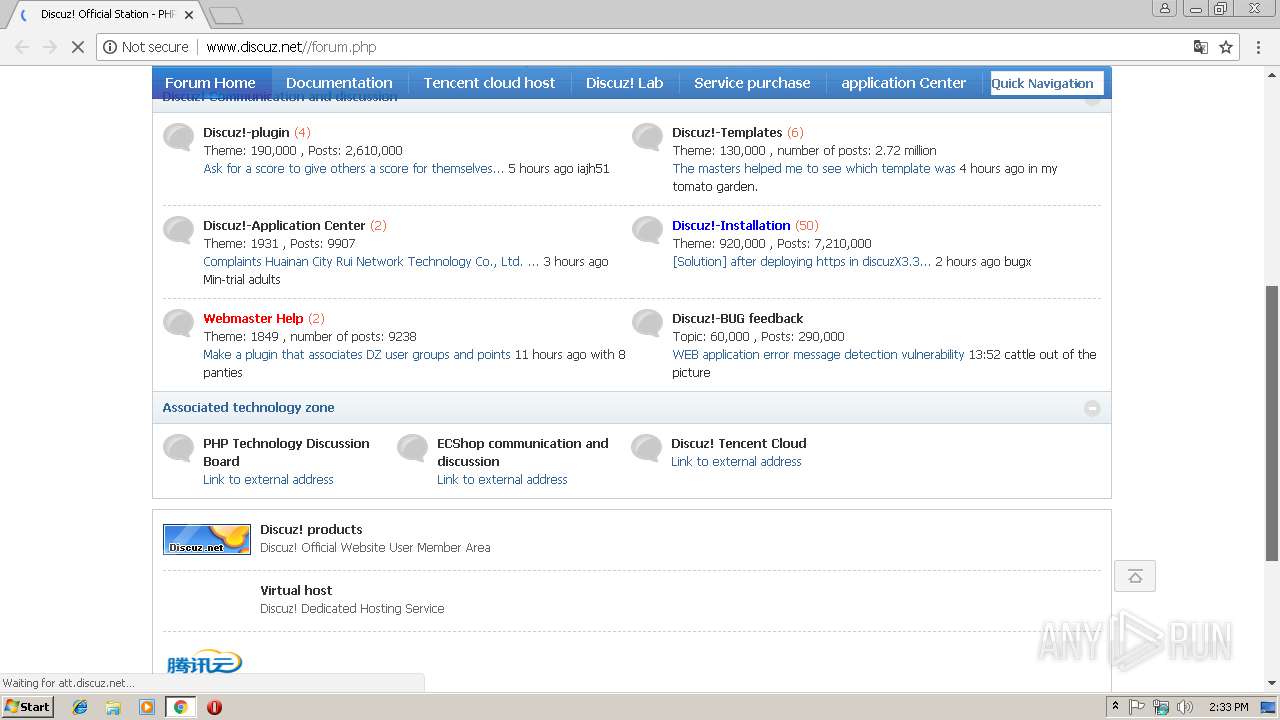
Task: Open Internet Explorer from the taskbar
Action: [80, 707]
